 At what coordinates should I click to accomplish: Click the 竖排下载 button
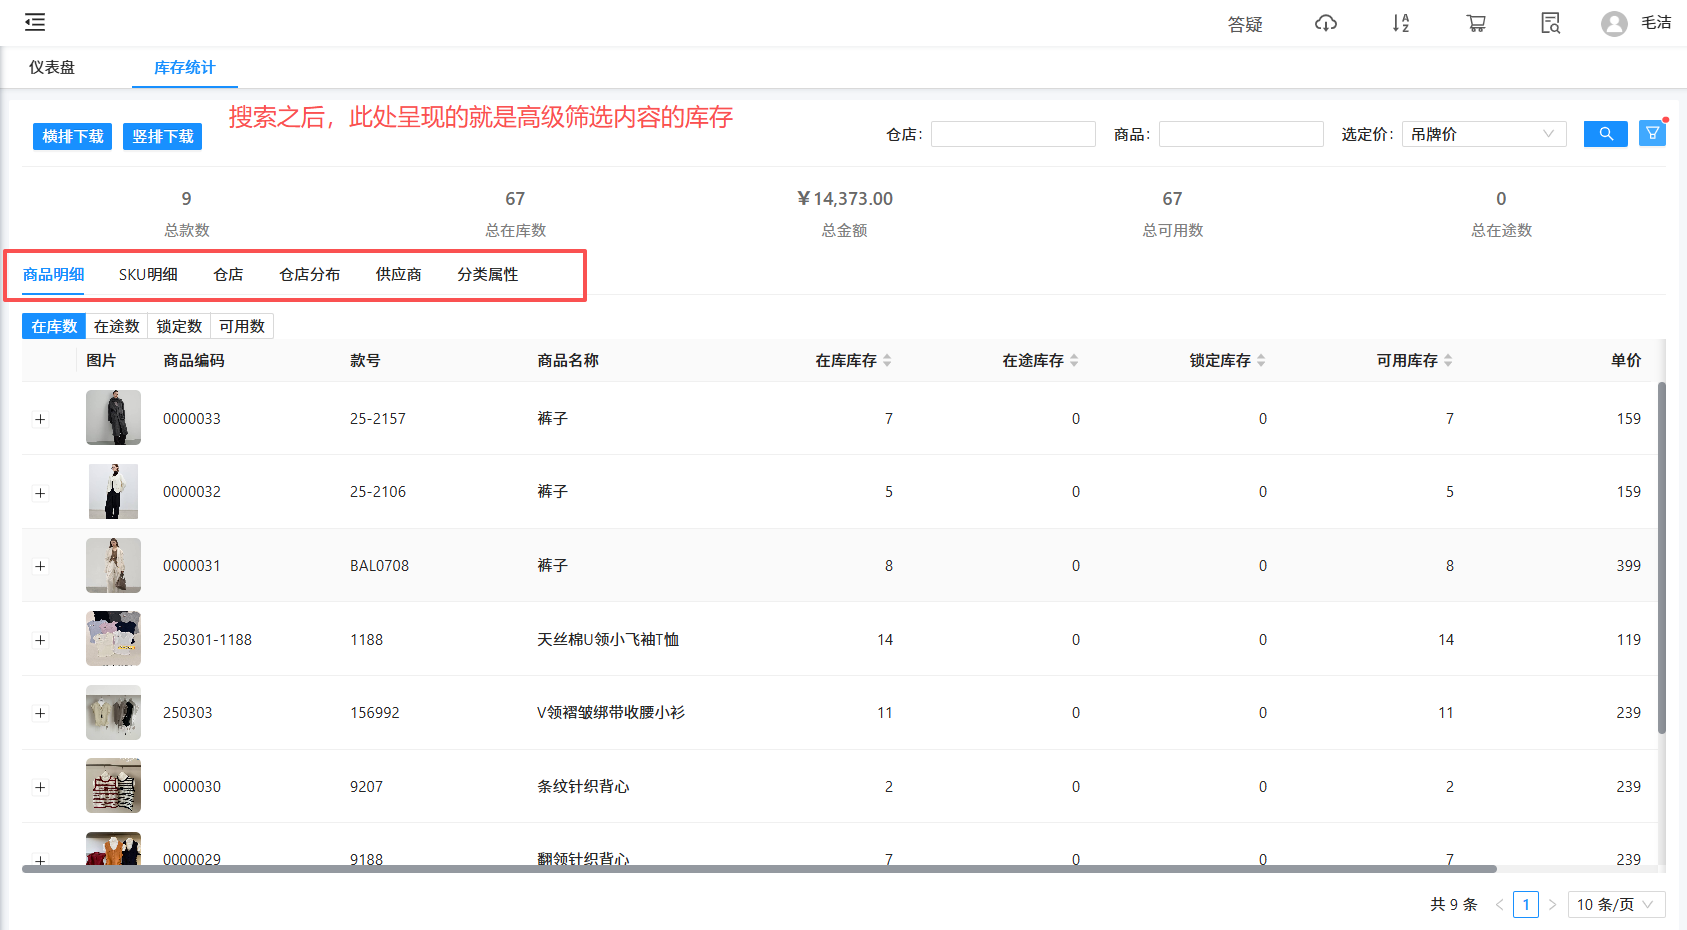pos(162,137)
